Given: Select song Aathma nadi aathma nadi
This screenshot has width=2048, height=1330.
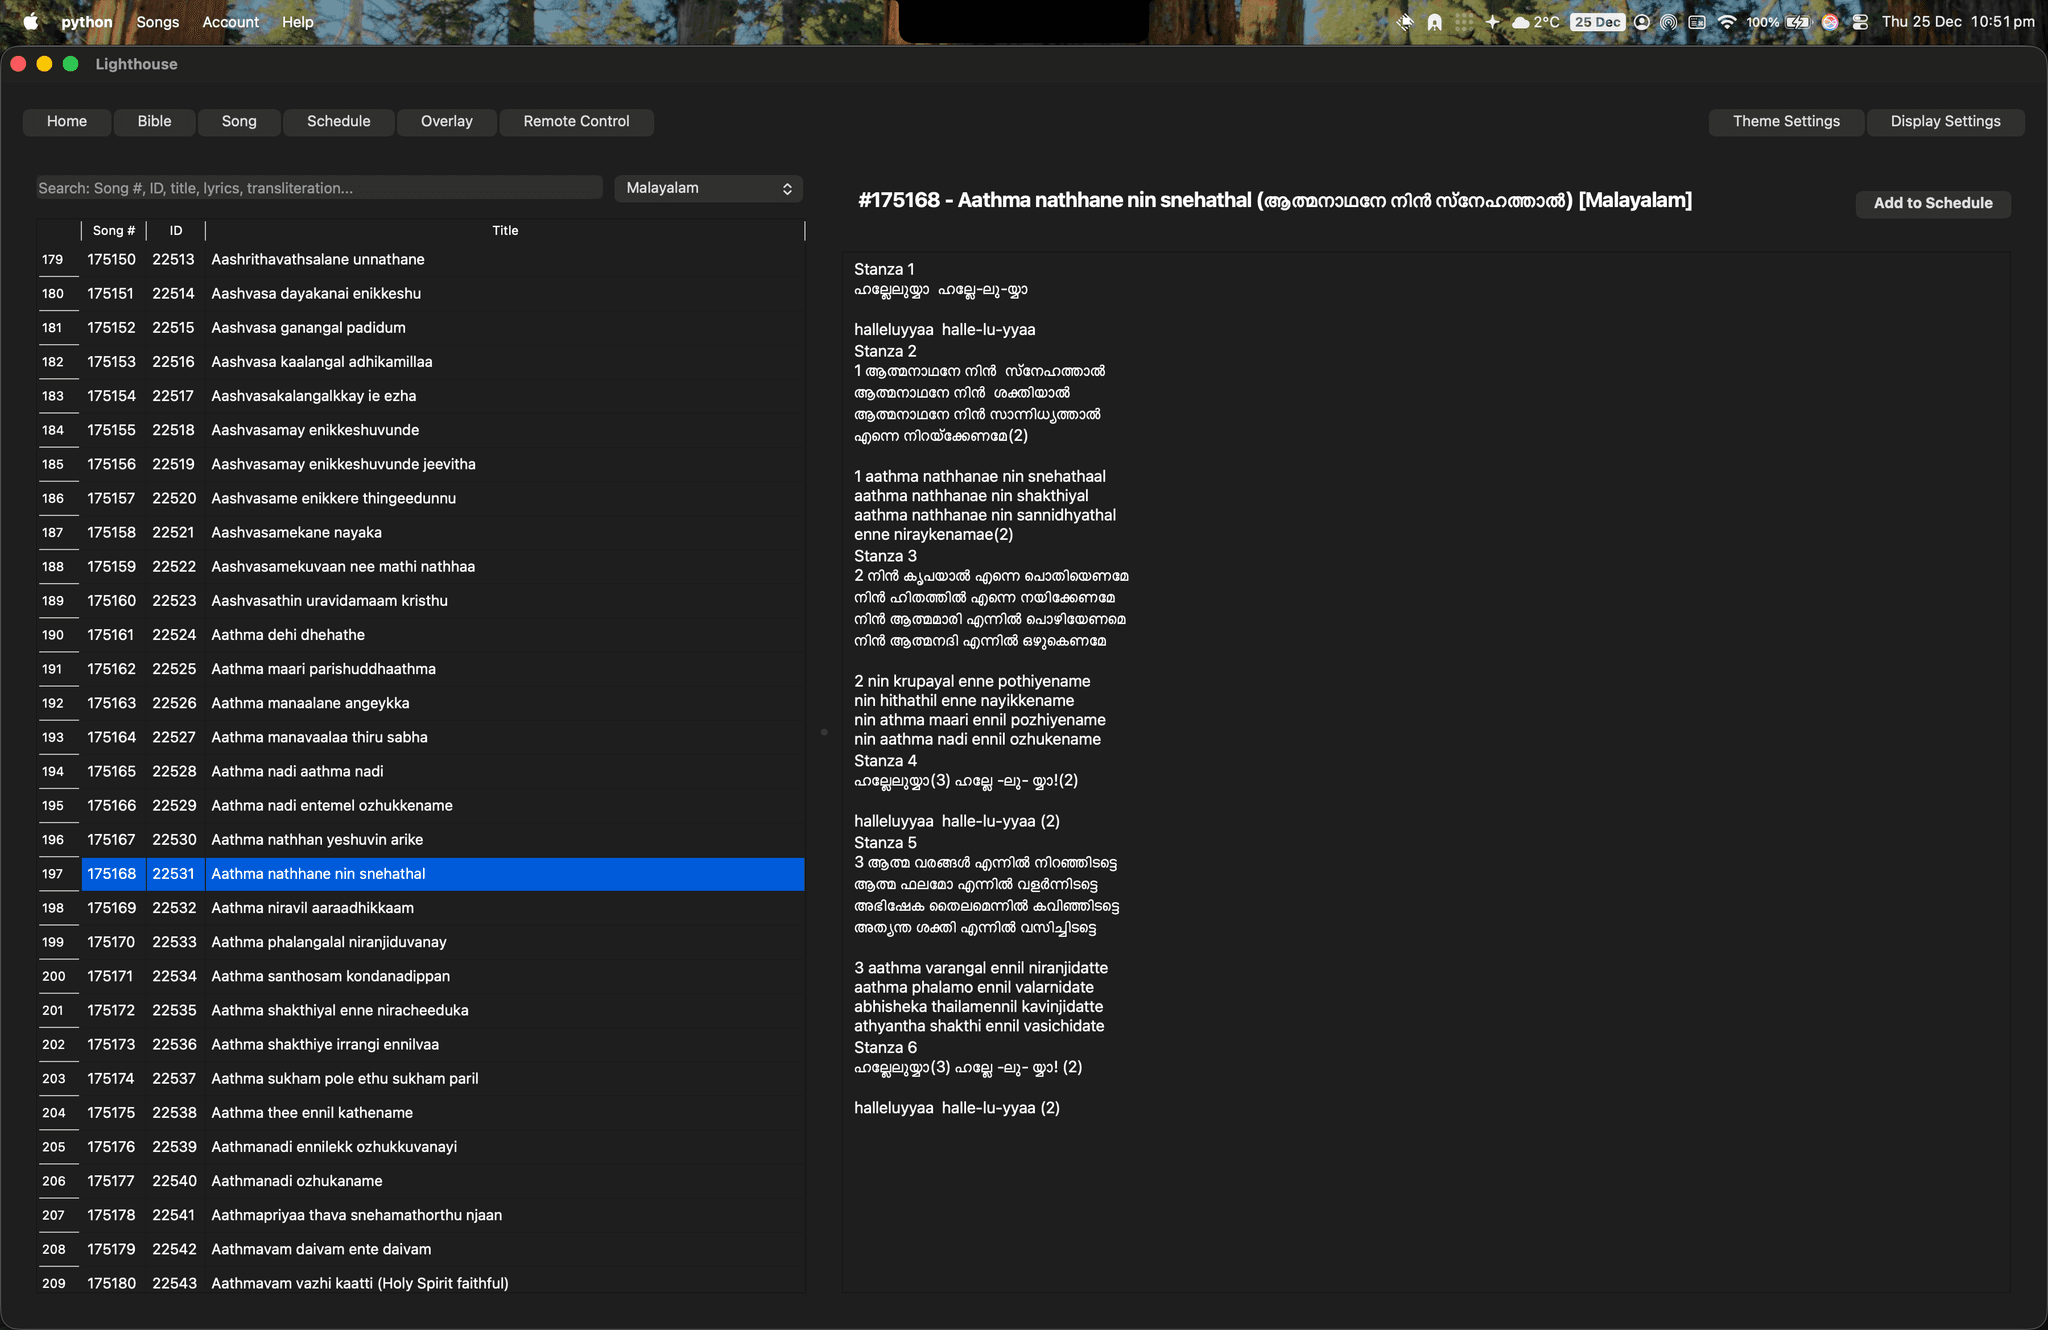Looking at the screenshot, I should coord(297,771).
